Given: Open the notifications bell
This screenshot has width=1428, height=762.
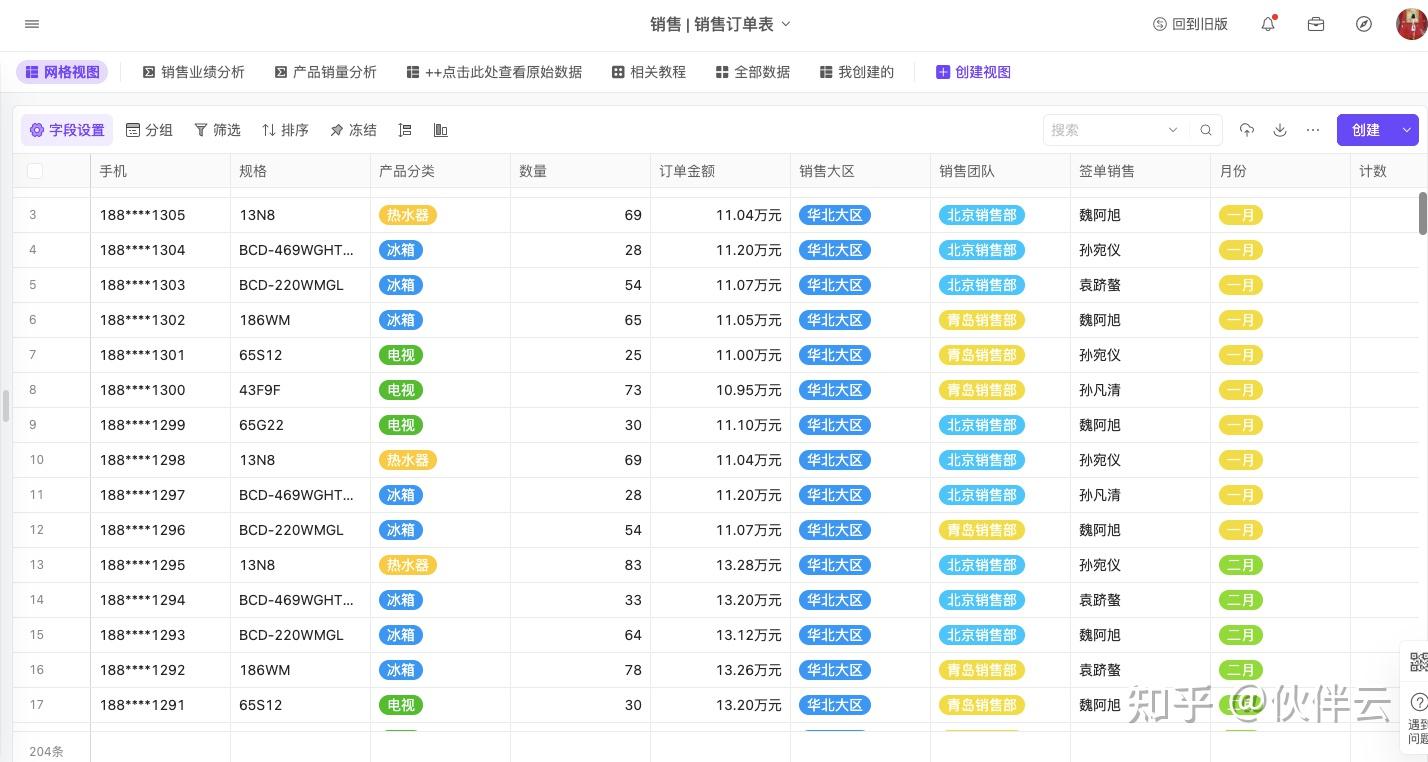Looking at the screenshot, I should click(x=1268, y=24).
